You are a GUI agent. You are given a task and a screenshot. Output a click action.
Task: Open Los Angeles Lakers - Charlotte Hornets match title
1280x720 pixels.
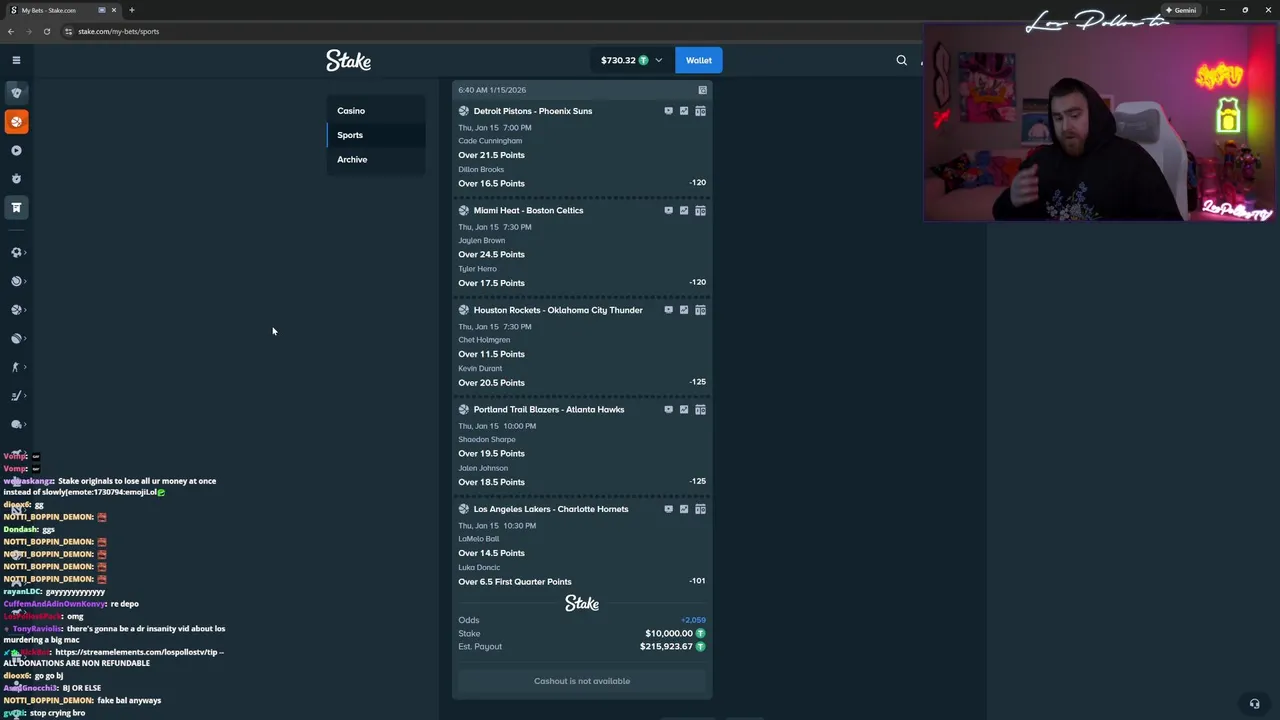click(x=551, y=509)
